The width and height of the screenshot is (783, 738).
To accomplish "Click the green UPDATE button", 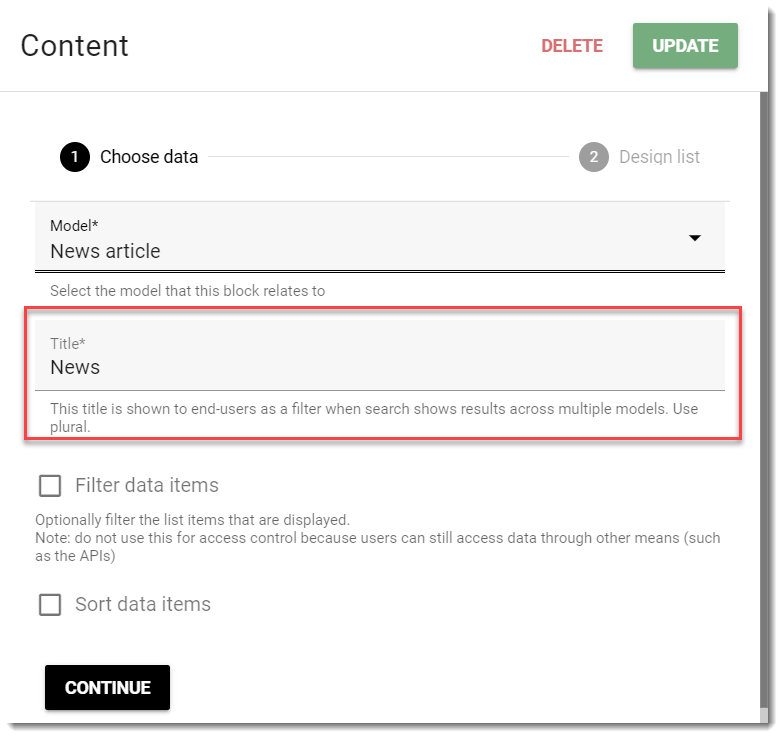I will point(686,46).
